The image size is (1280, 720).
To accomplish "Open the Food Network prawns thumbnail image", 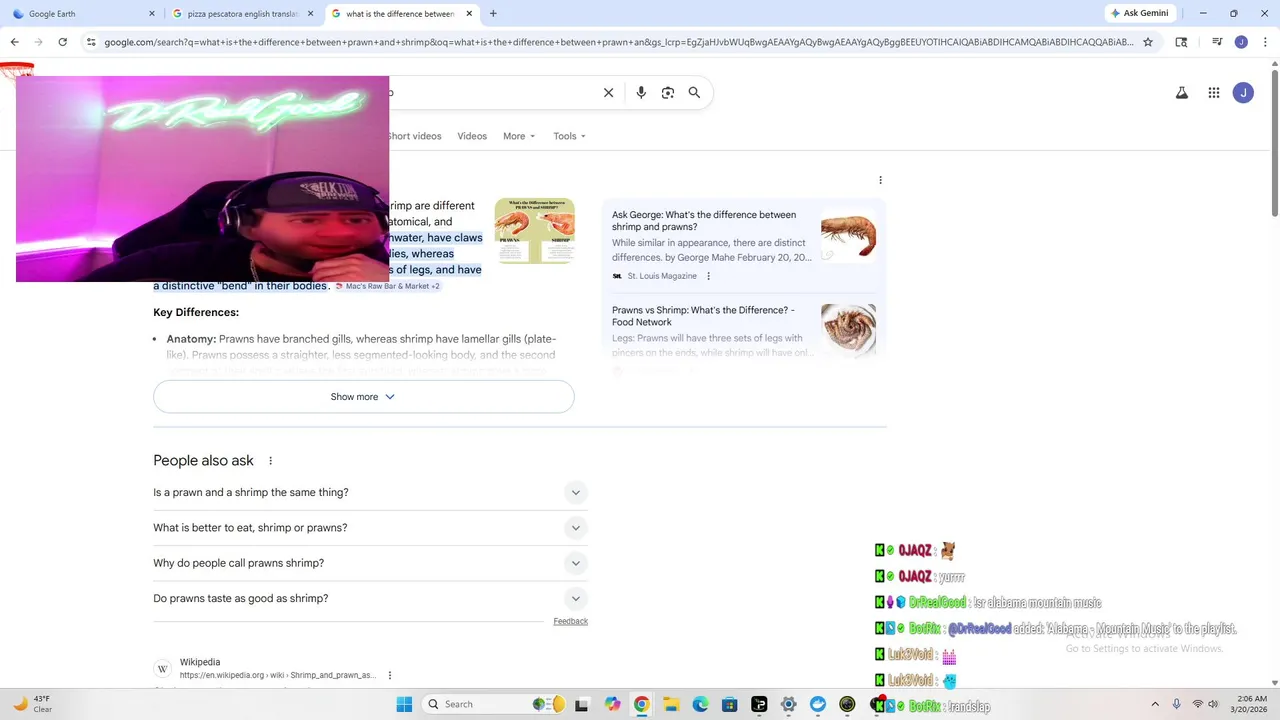I will click(x=848, y=331).
